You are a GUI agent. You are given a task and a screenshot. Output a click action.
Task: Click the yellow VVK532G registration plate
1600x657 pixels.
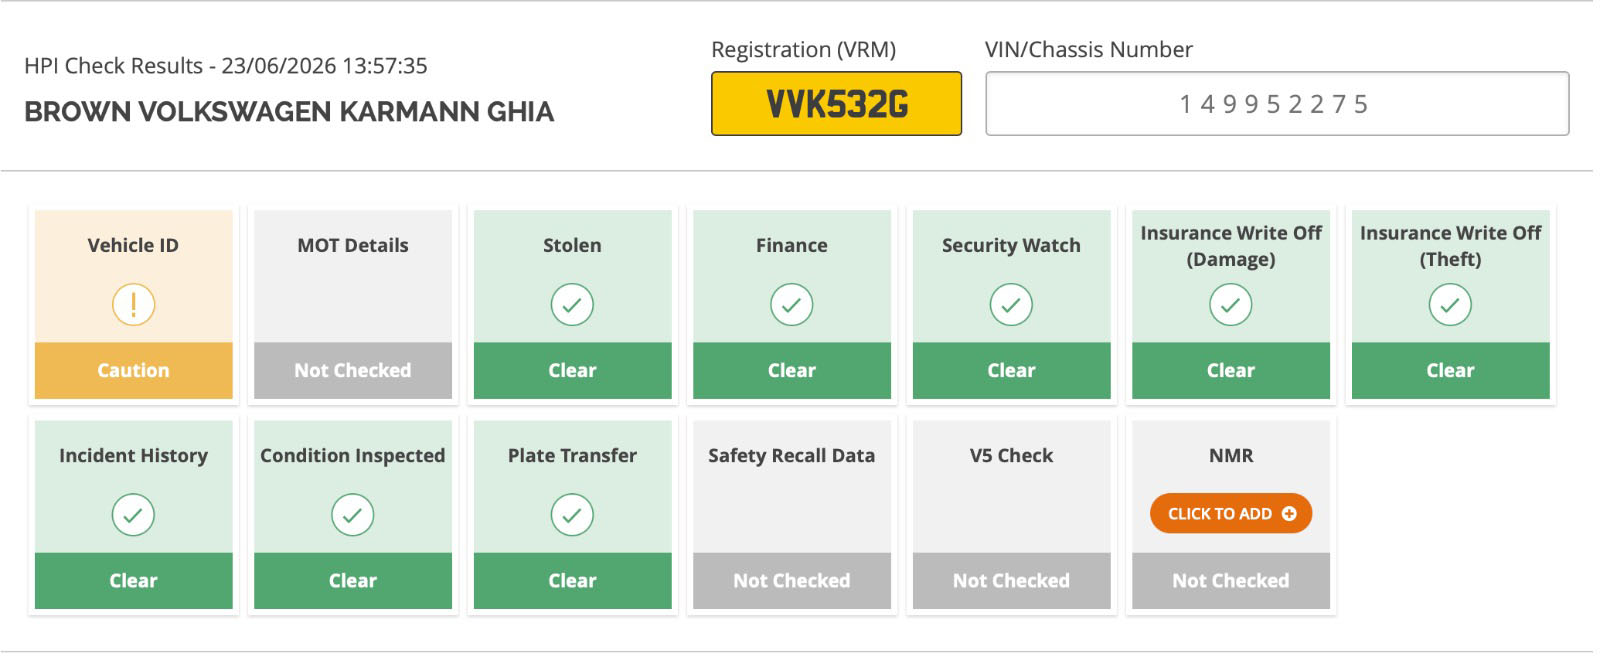click(836, 103)
